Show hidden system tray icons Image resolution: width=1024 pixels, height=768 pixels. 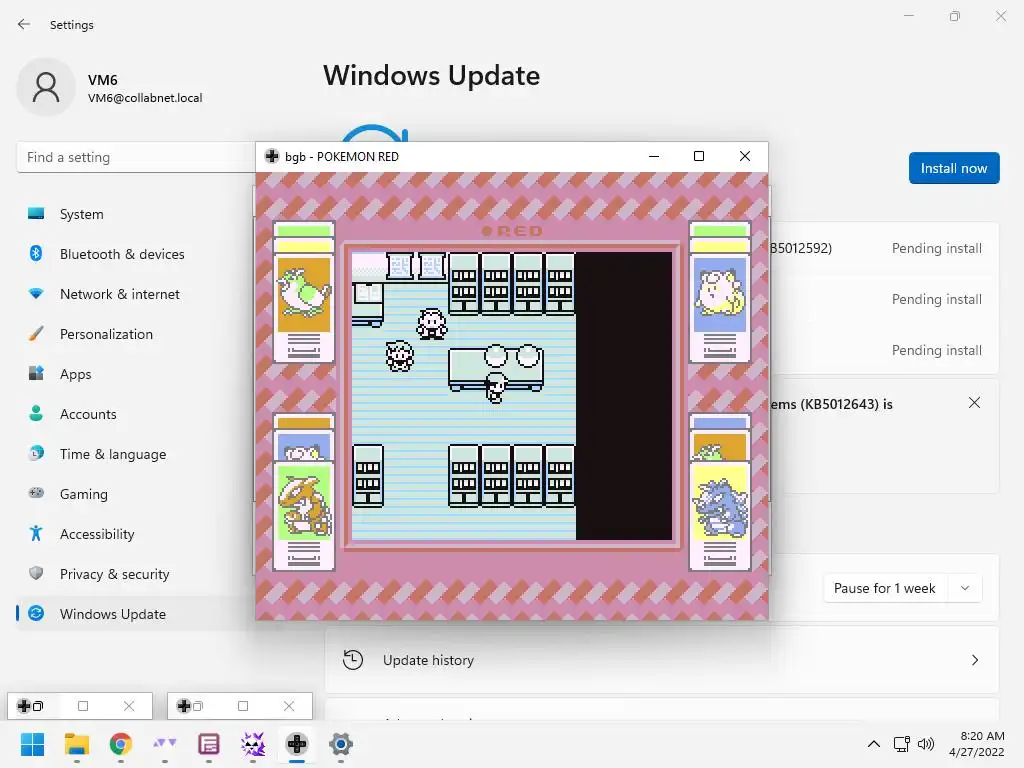pos(873,744)
